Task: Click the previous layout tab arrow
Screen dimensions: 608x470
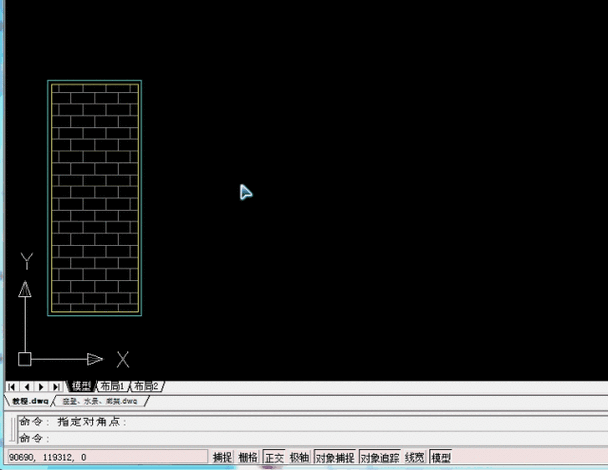Action: coord(26,386)
